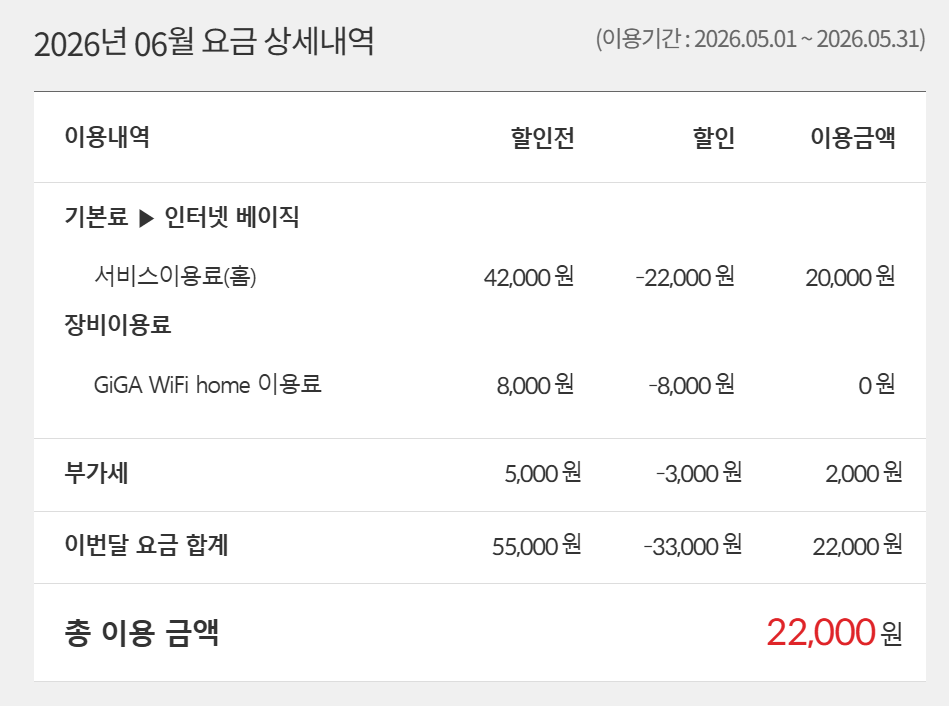Select the 인터넷 베이직 plan name
Viewport: 949px width, 706px height.
click(232, 216)
